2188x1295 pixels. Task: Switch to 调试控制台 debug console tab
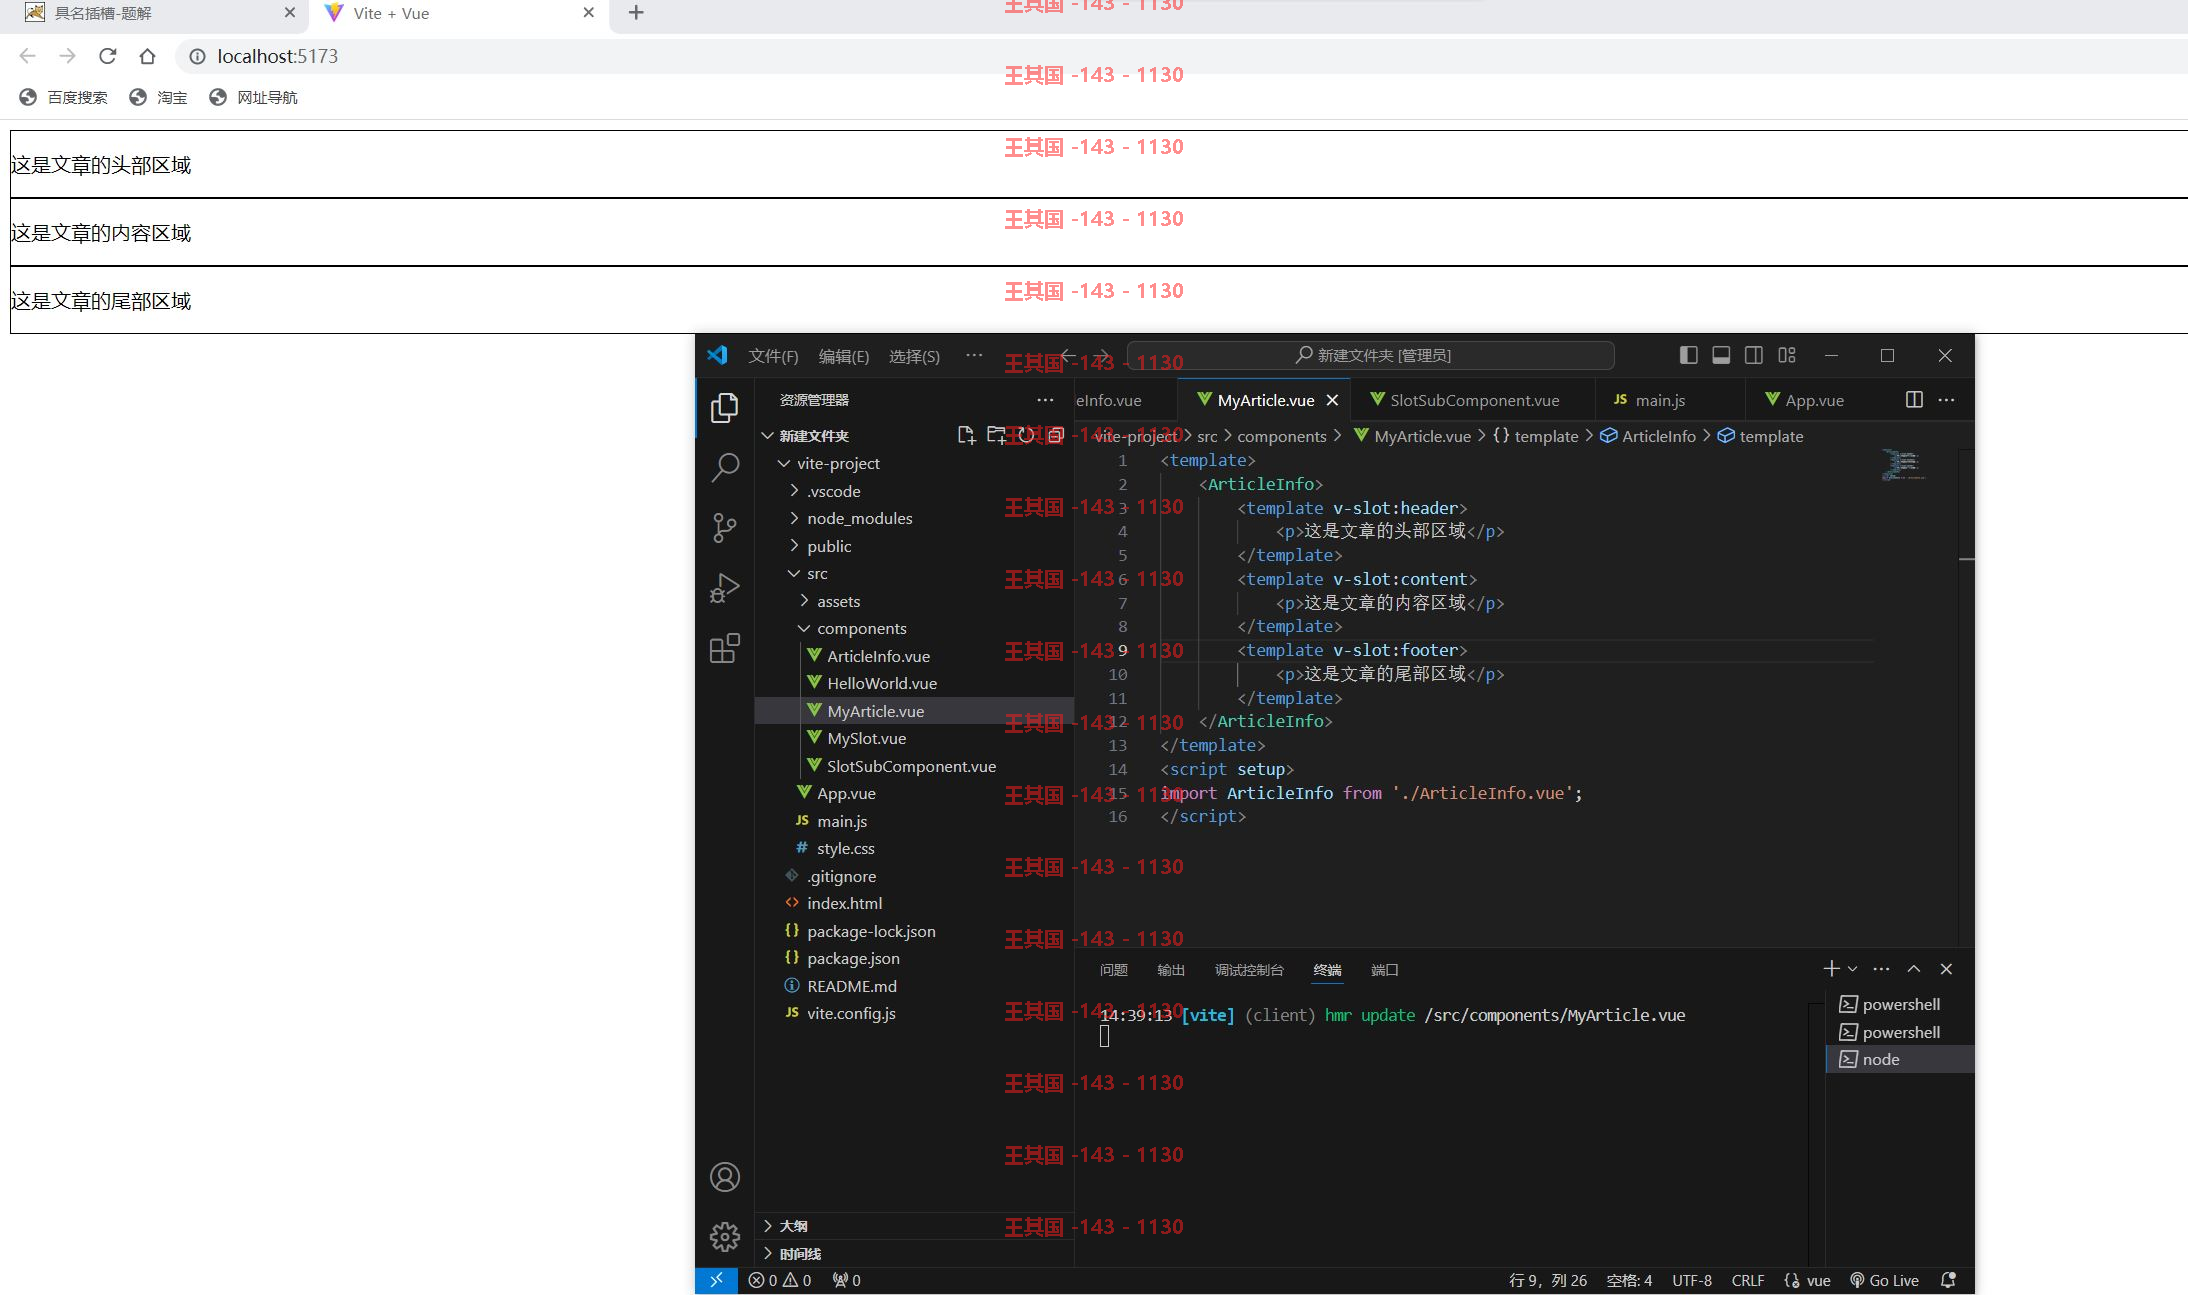coord(1248,970)
